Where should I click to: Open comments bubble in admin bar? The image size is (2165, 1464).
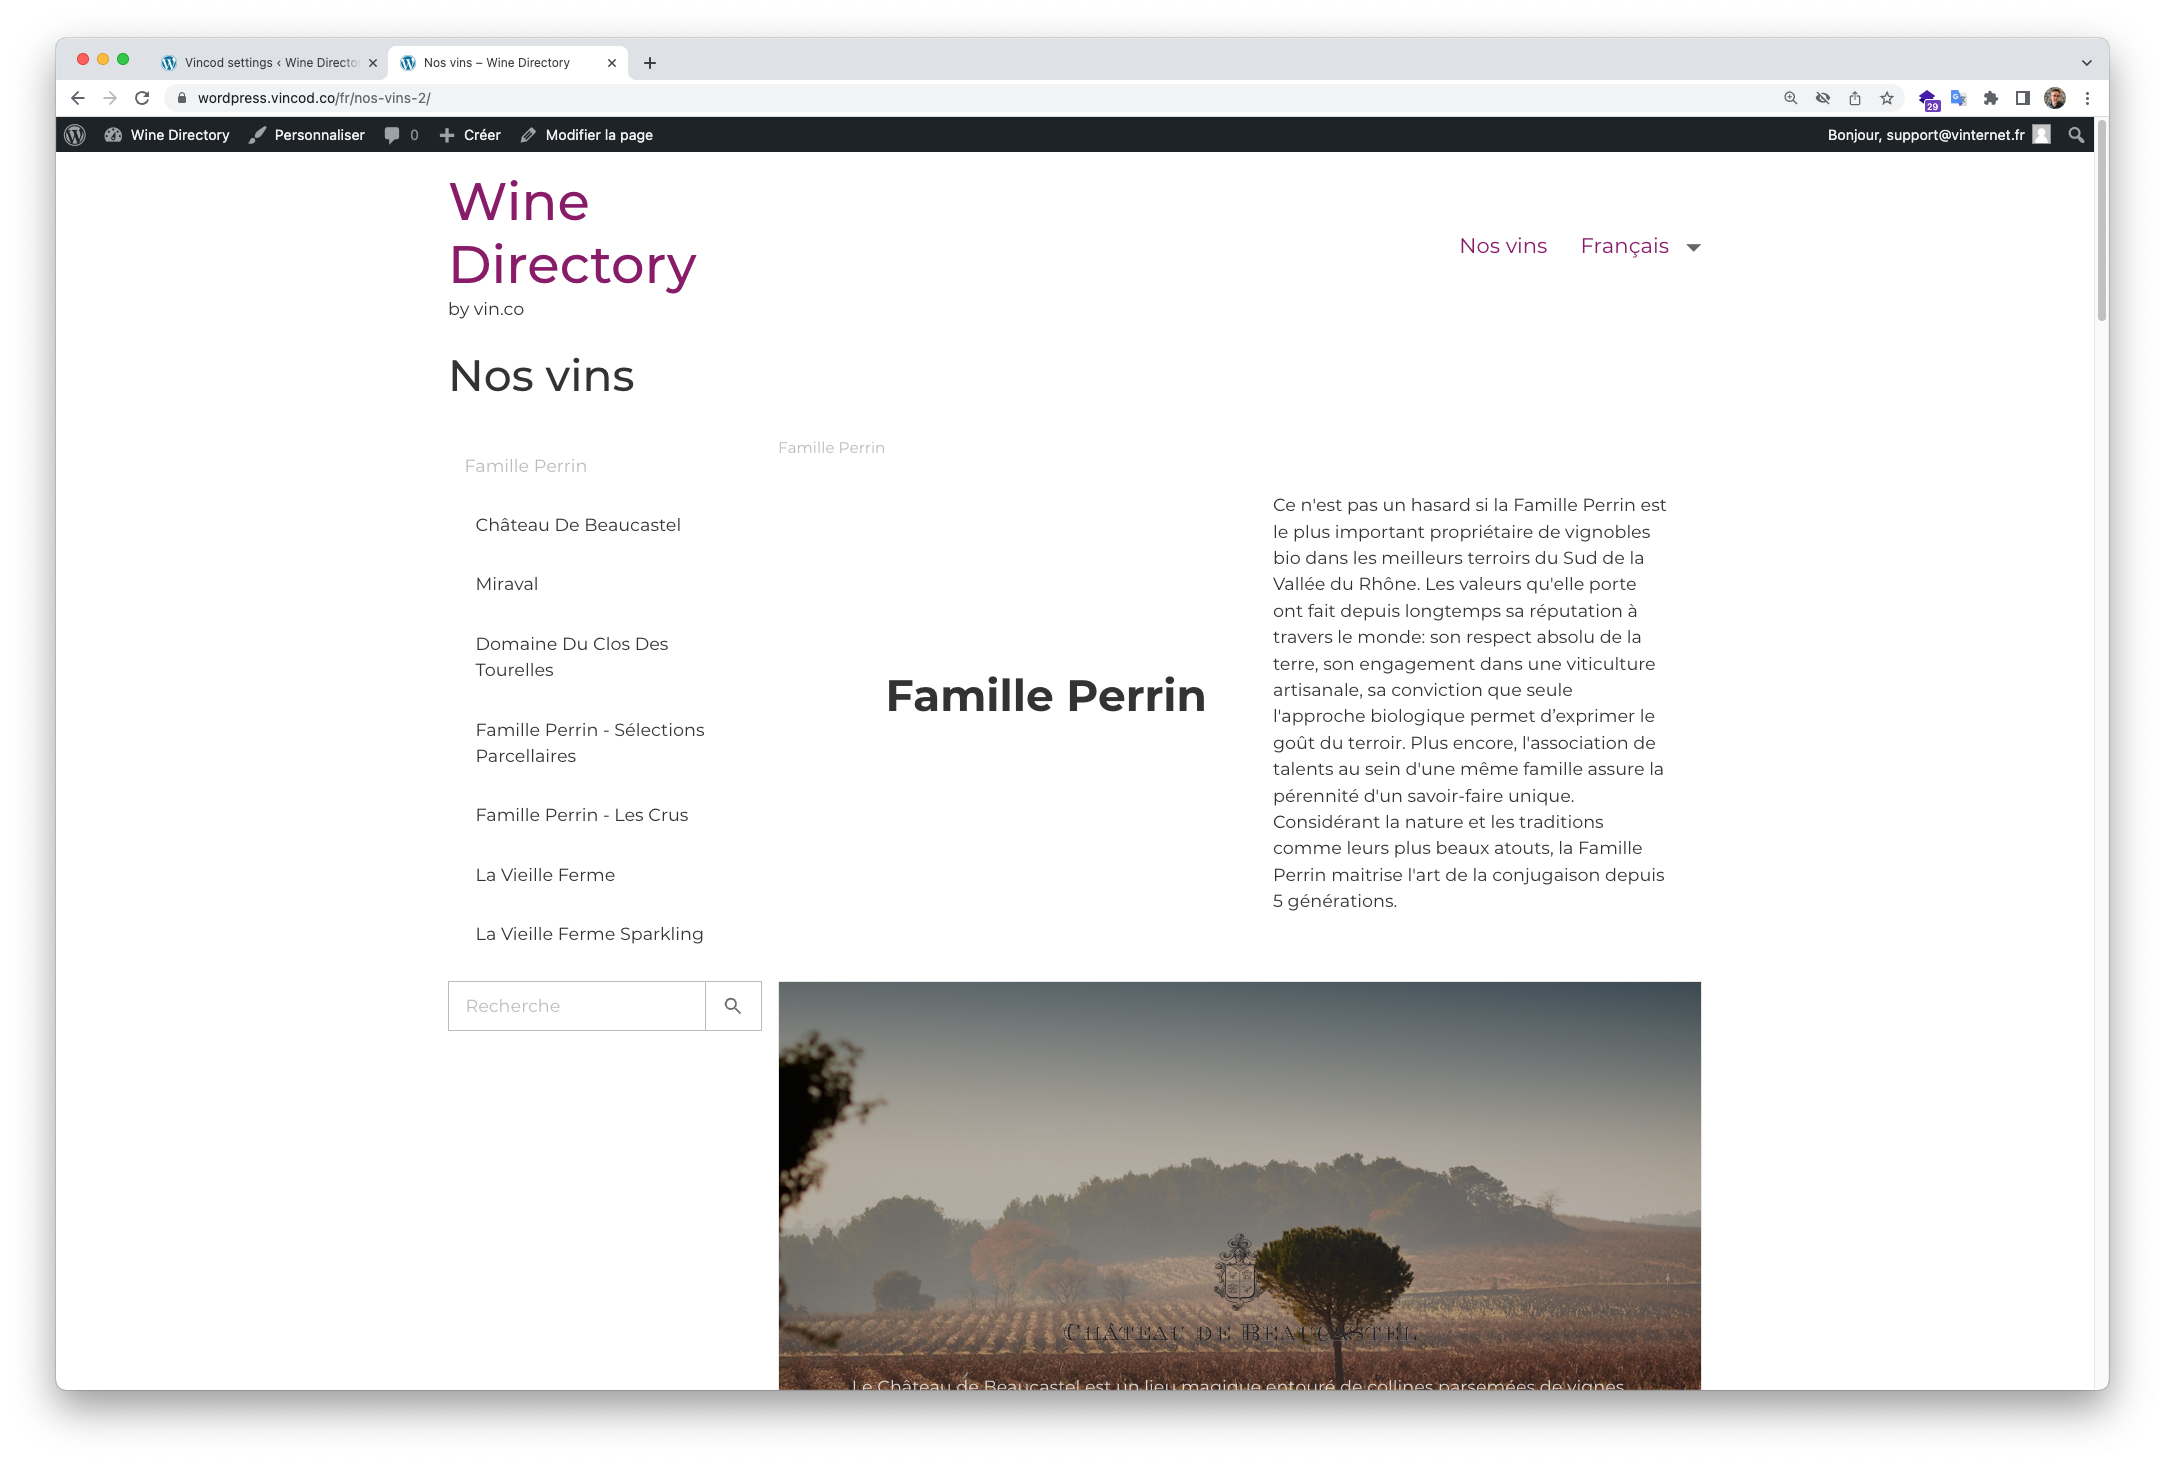[x=401, y=135]
